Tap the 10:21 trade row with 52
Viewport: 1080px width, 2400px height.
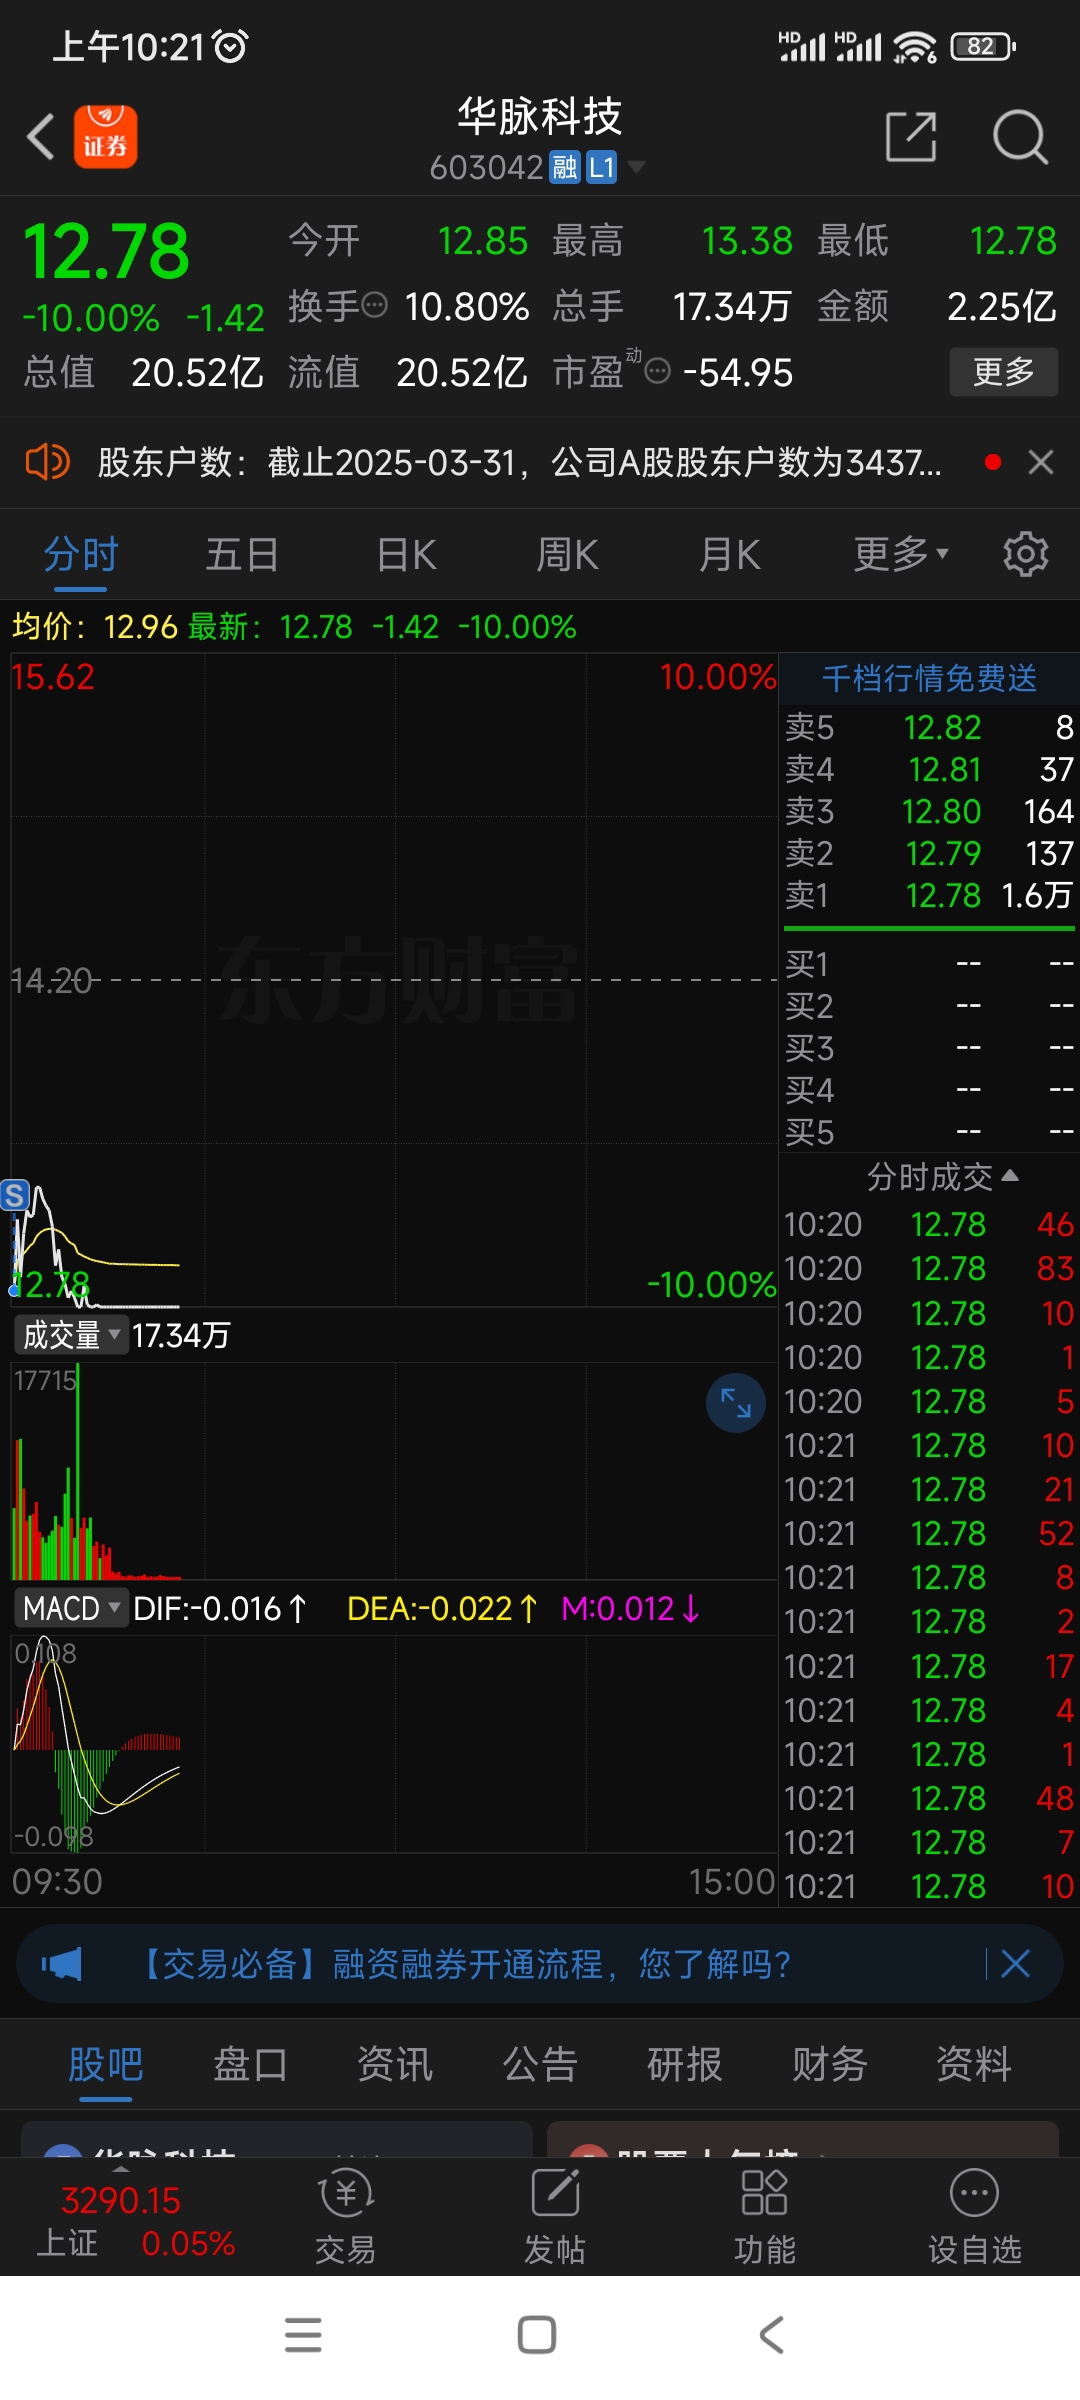929,1533
